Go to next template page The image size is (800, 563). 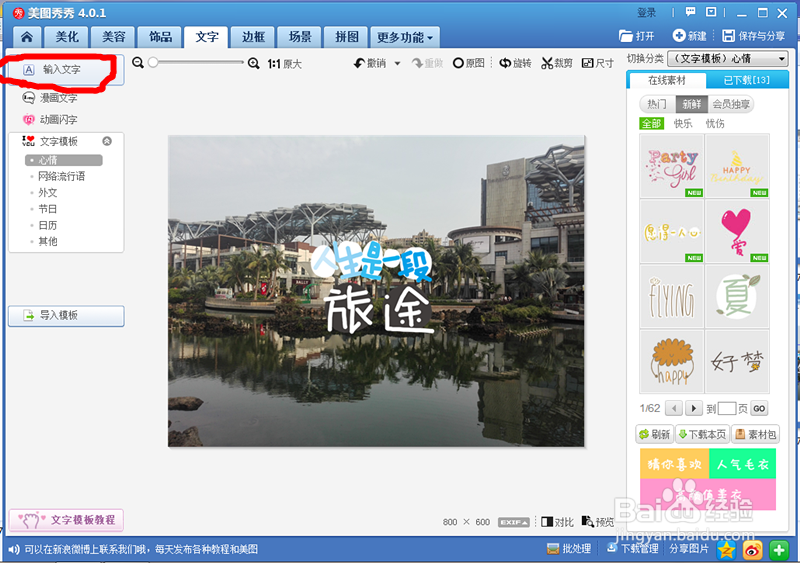[x=693, y=408]
